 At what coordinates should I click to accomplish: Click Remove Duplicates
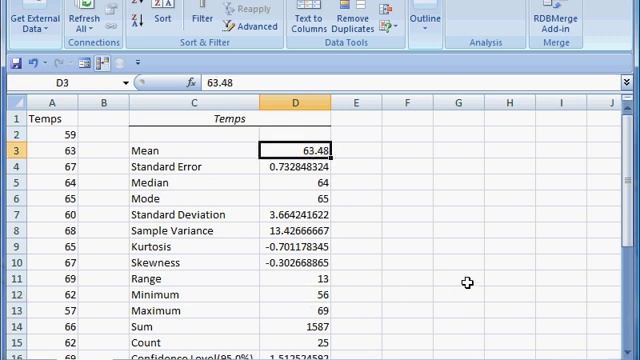(353, 17)
